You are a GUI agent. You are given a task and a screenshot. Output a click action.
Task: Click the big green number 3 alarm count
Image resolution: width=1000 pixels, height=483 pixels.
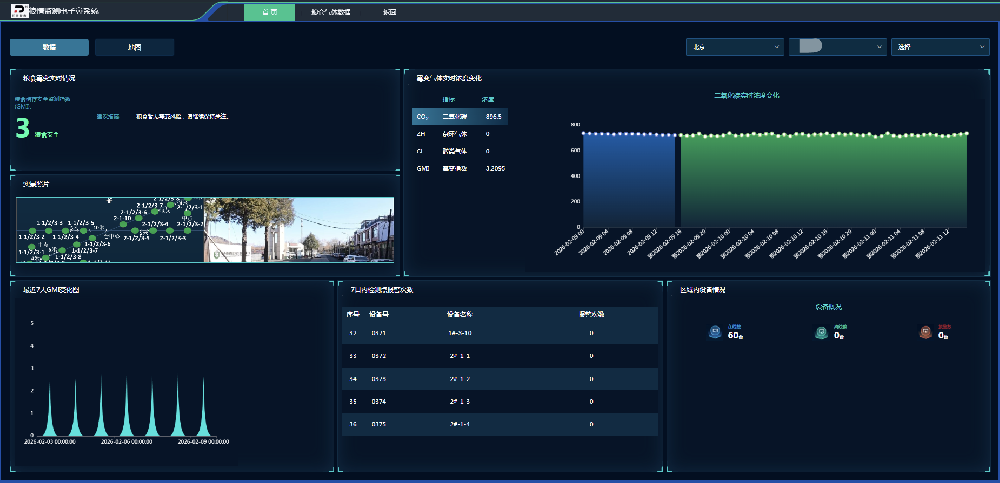22,127
